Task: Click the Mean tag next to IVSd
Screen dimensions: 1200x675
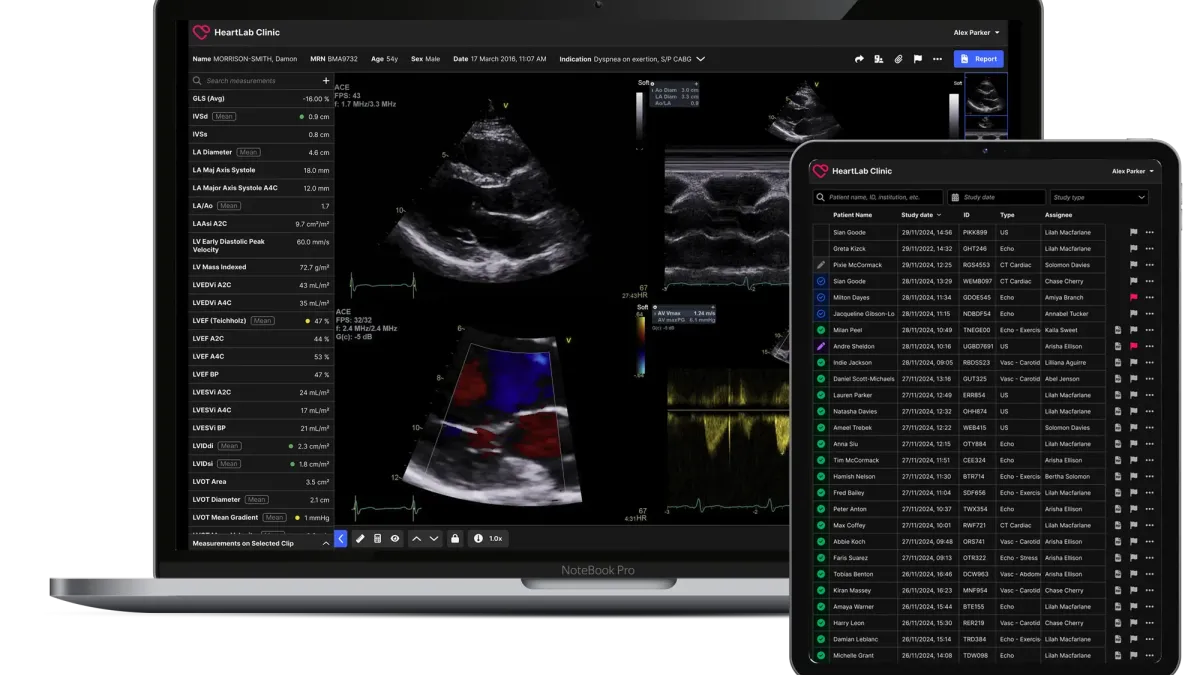Action: click(224, 117)
